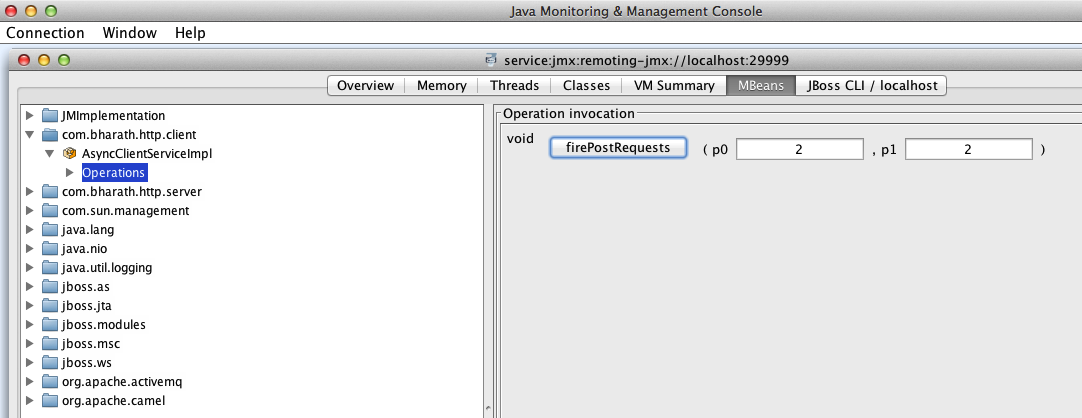Expand the com.sun.management node
The width and height of the screenshot is (1082, 418).
point(29,210)
